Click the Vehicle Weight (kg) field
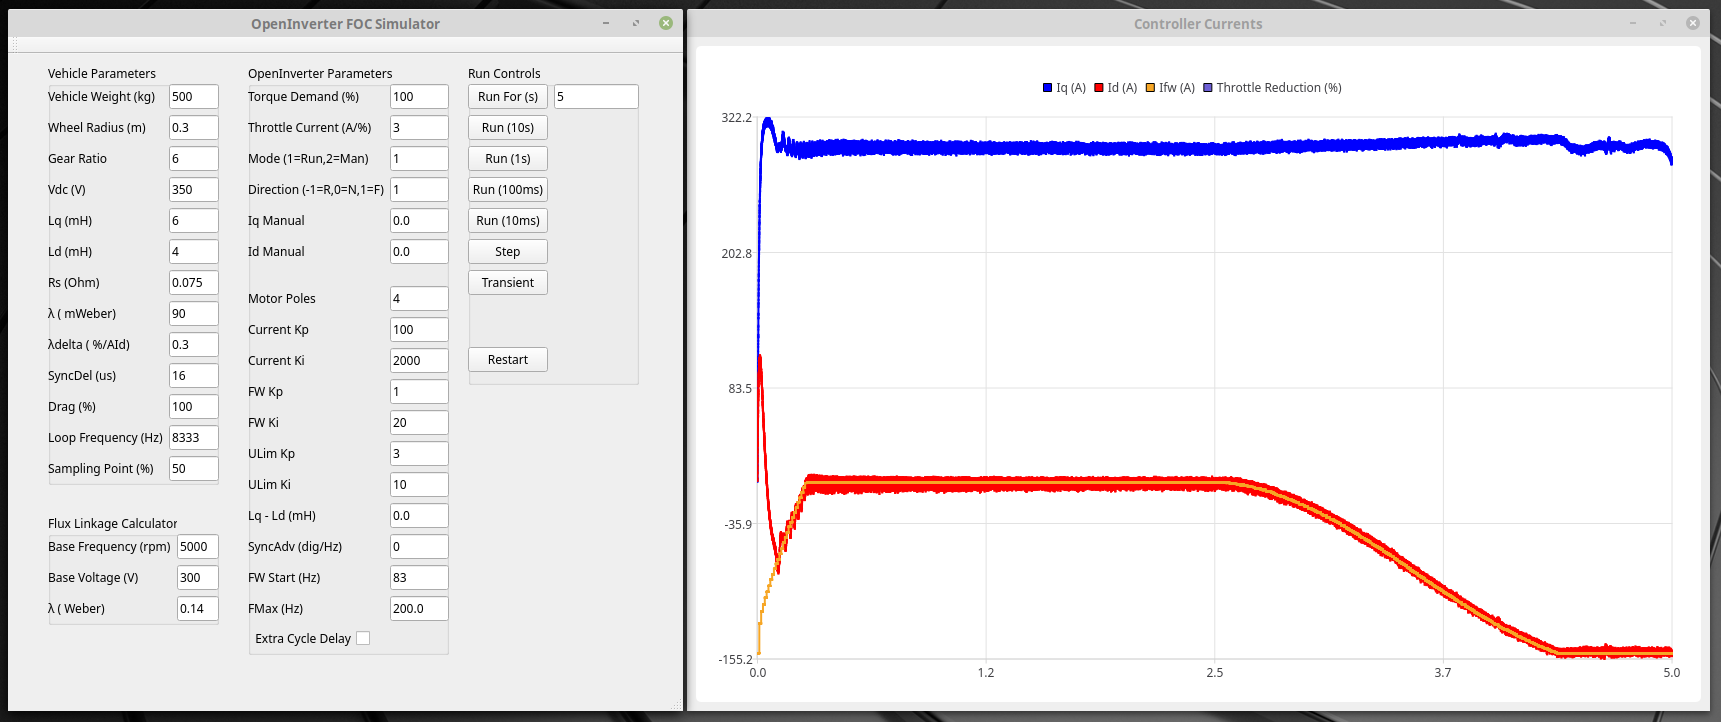Image resolution: width=1721 pixels, height=722 pixels. pyautogui.click(x=193, y=97)
